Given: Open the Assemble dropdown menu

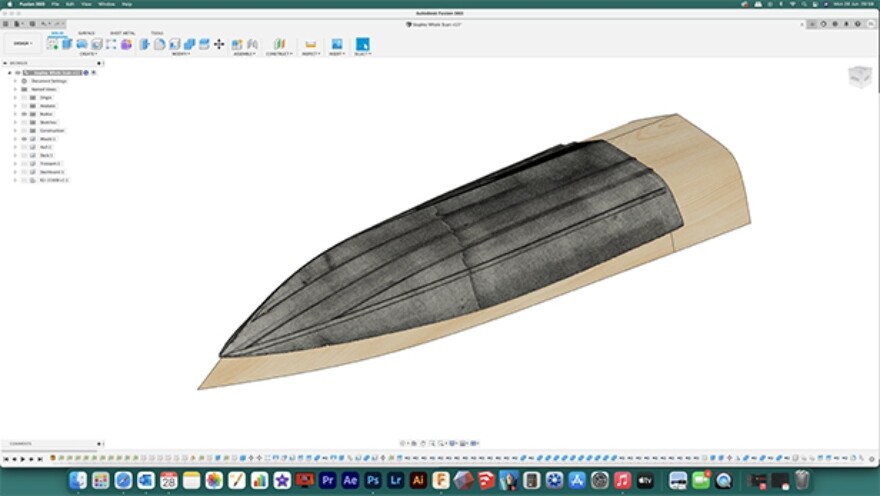Looking at the screenshot, I should pyautogui.click(x=245, y=54).
